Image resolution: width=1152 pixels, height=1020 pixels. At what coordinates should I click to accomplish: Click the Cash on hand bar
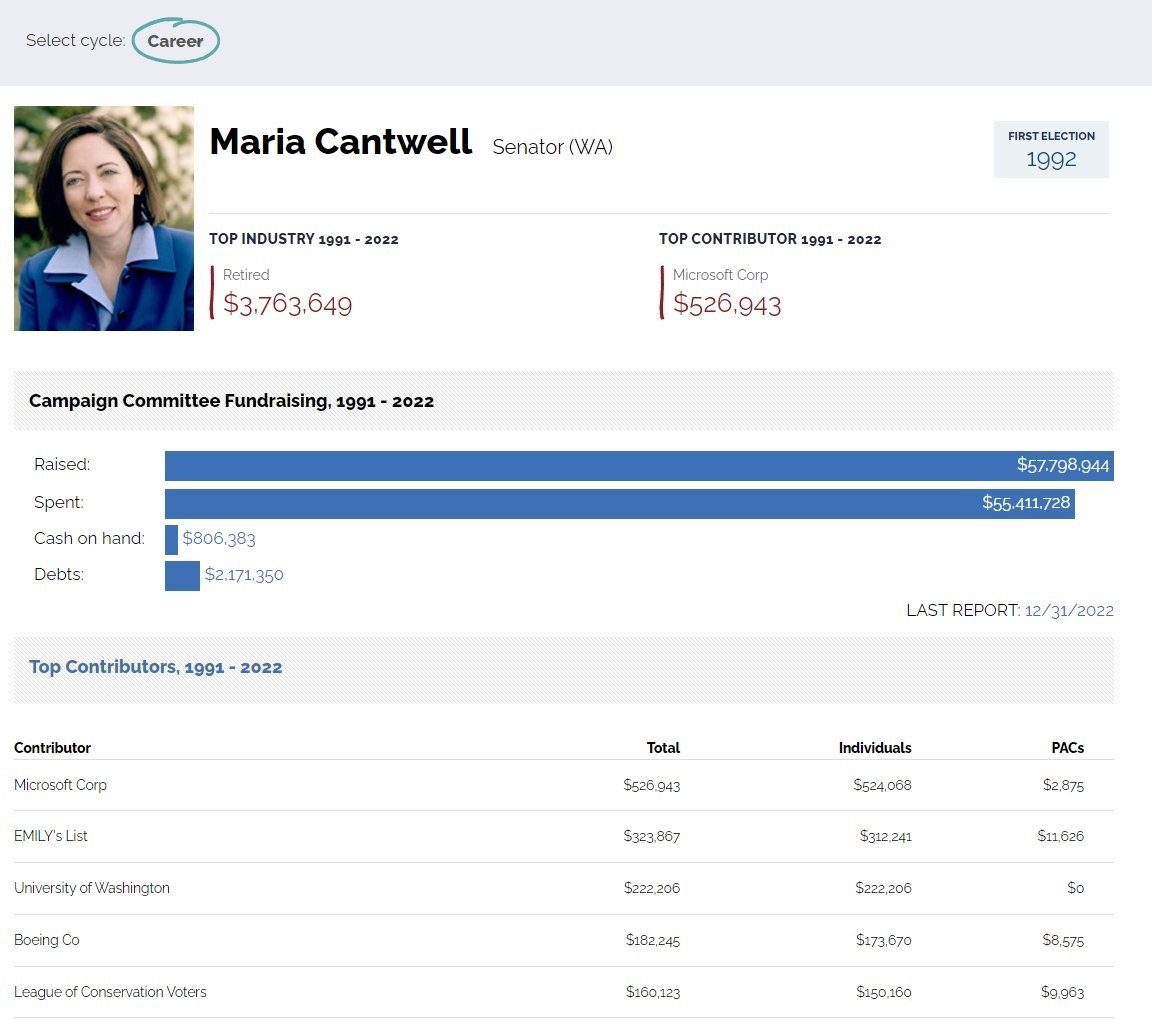click(x=171, y=539)
